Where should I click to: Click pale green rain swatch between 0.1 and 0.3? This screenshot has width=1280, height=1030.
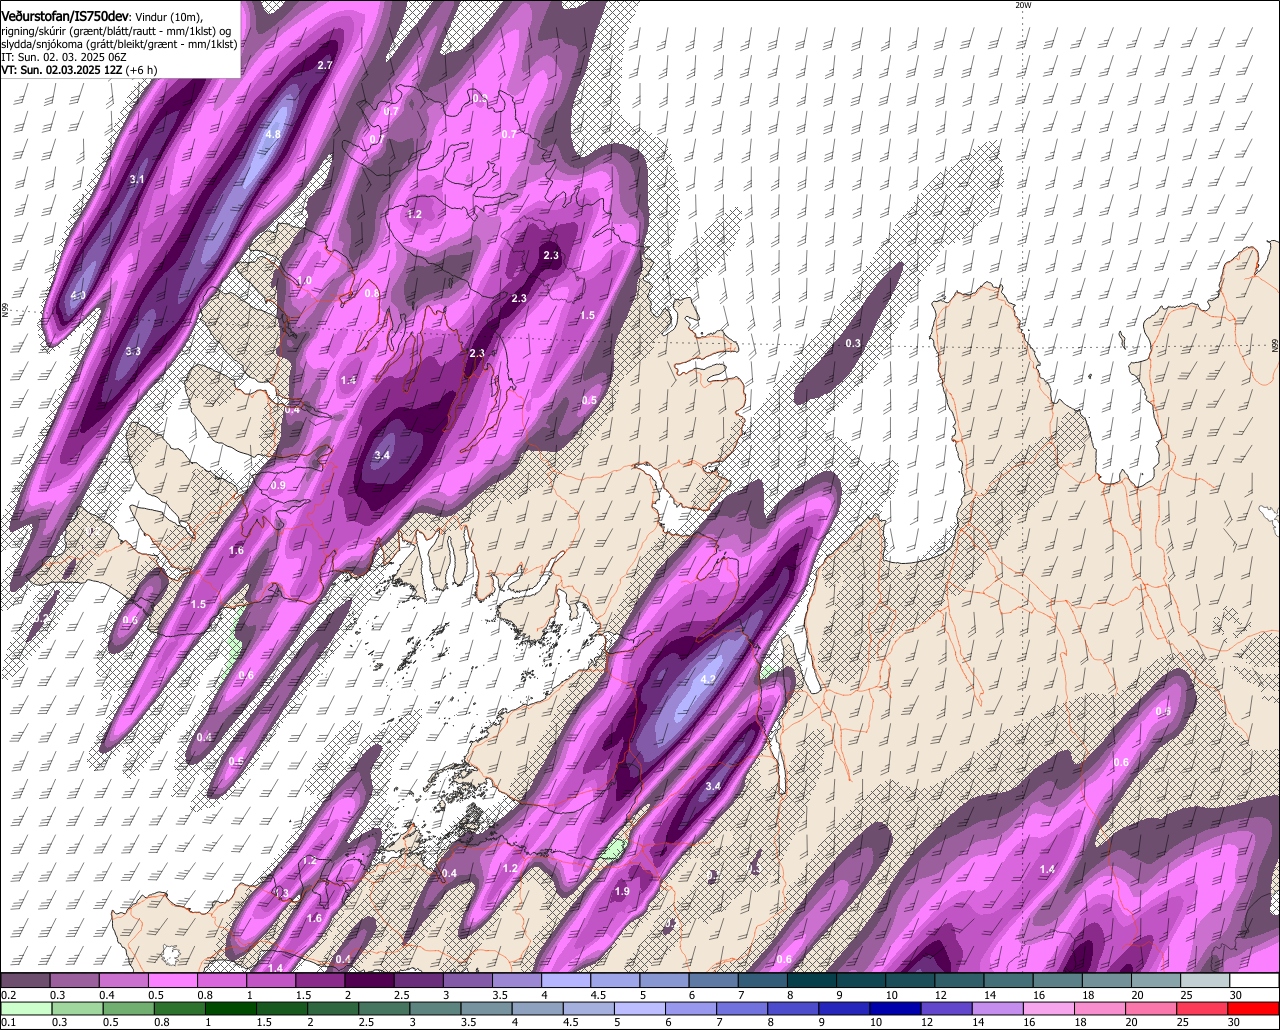[x=26, y=1009]
